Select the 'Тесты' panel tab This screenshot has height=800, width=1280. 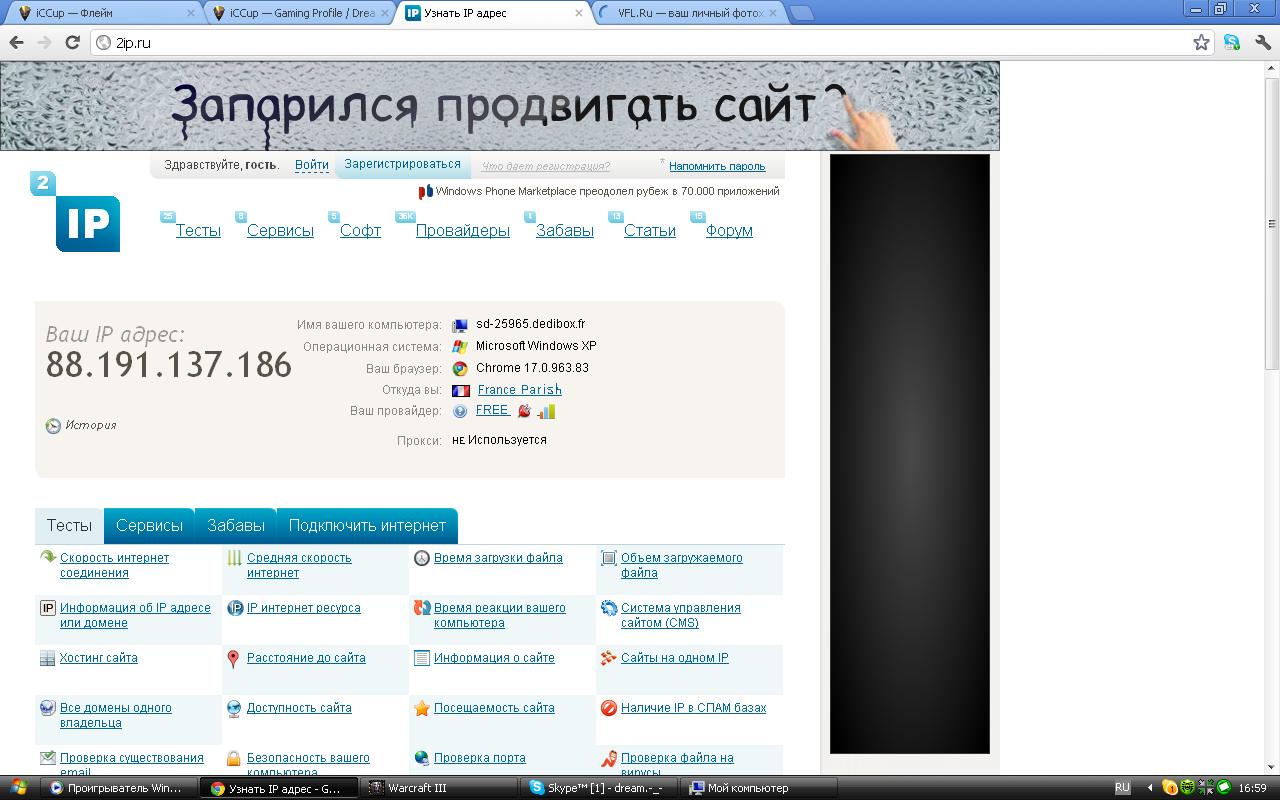click(69, 526)
